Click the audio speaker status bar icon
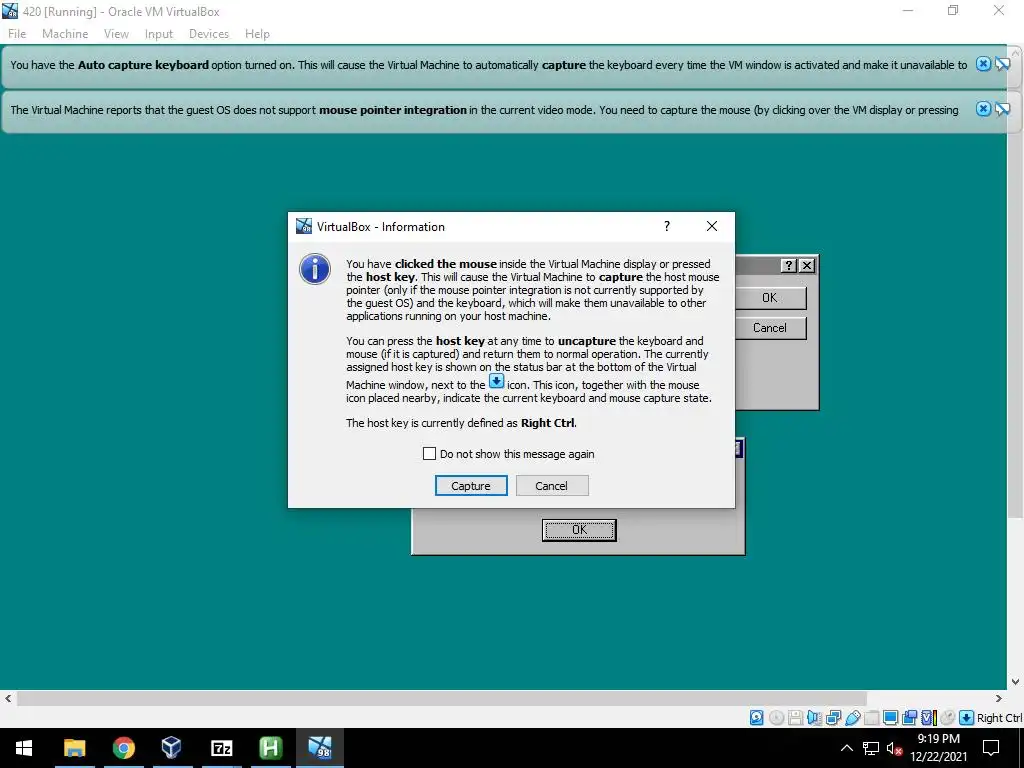This screenshot has width=1024, height=768. [814, 717]
